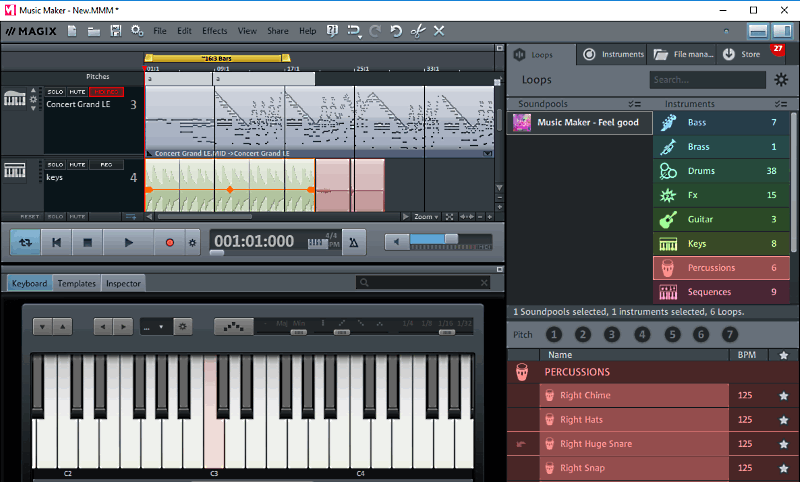800x482 pixels.
Task: Open gear settings on Concert Grand LE track
Action: [x=34, y=99]
